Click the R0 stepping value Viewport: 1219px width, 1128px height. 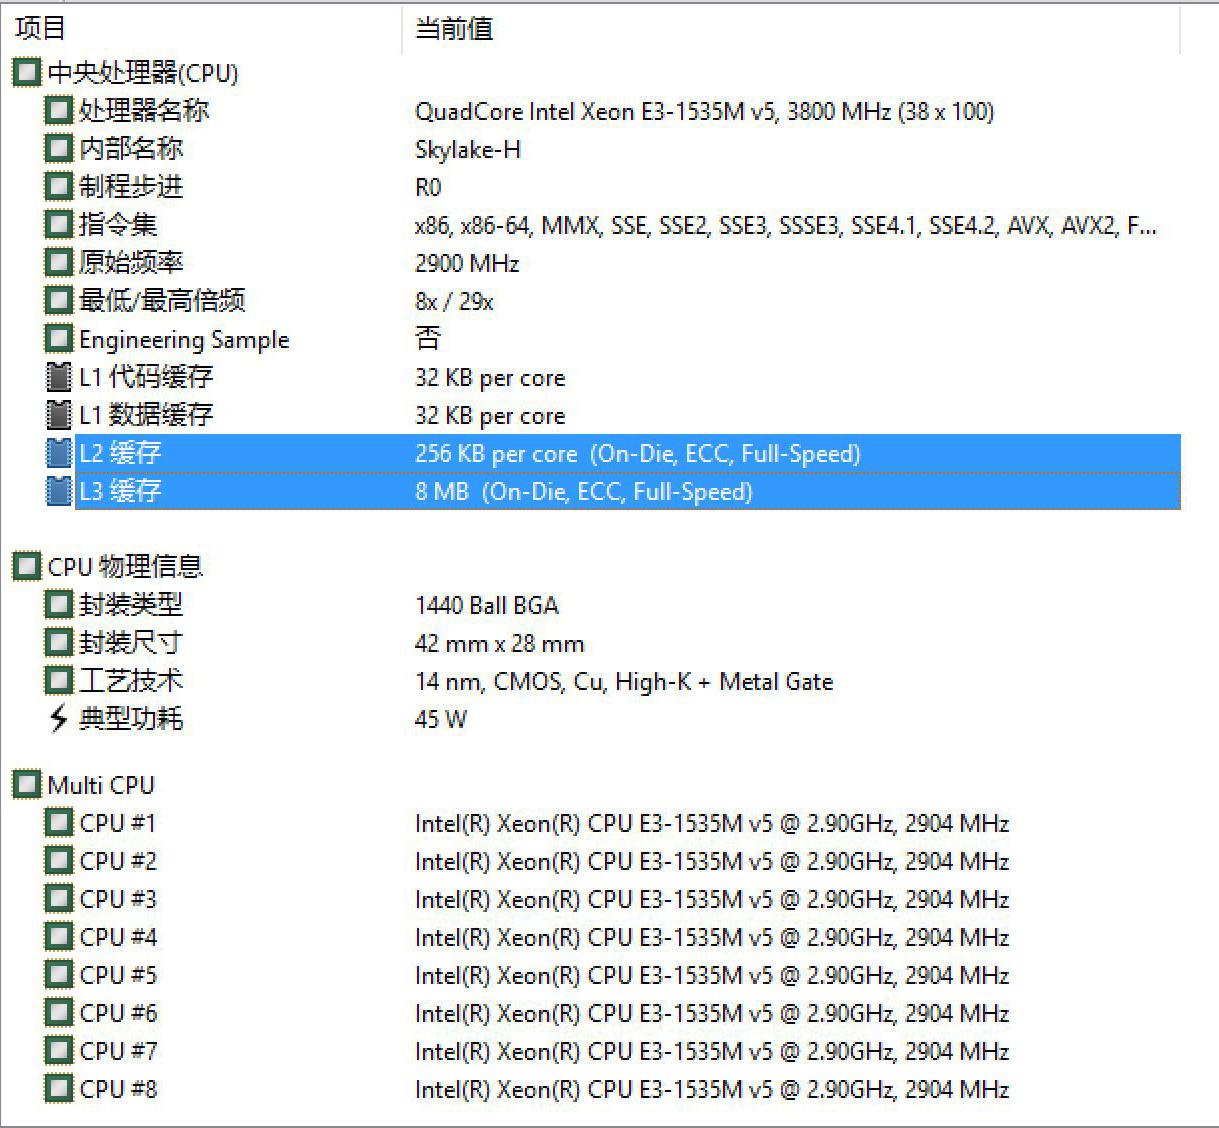(428, 187)
